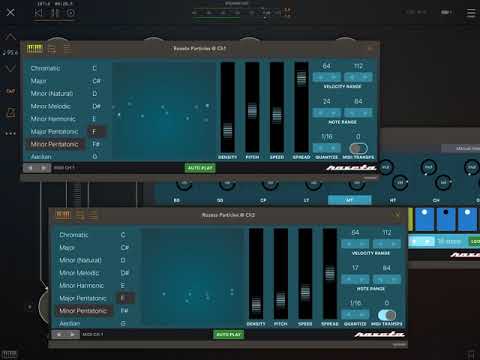
Task: Select Major scale in Ch1 window
Action: click(x=39, y=81)
